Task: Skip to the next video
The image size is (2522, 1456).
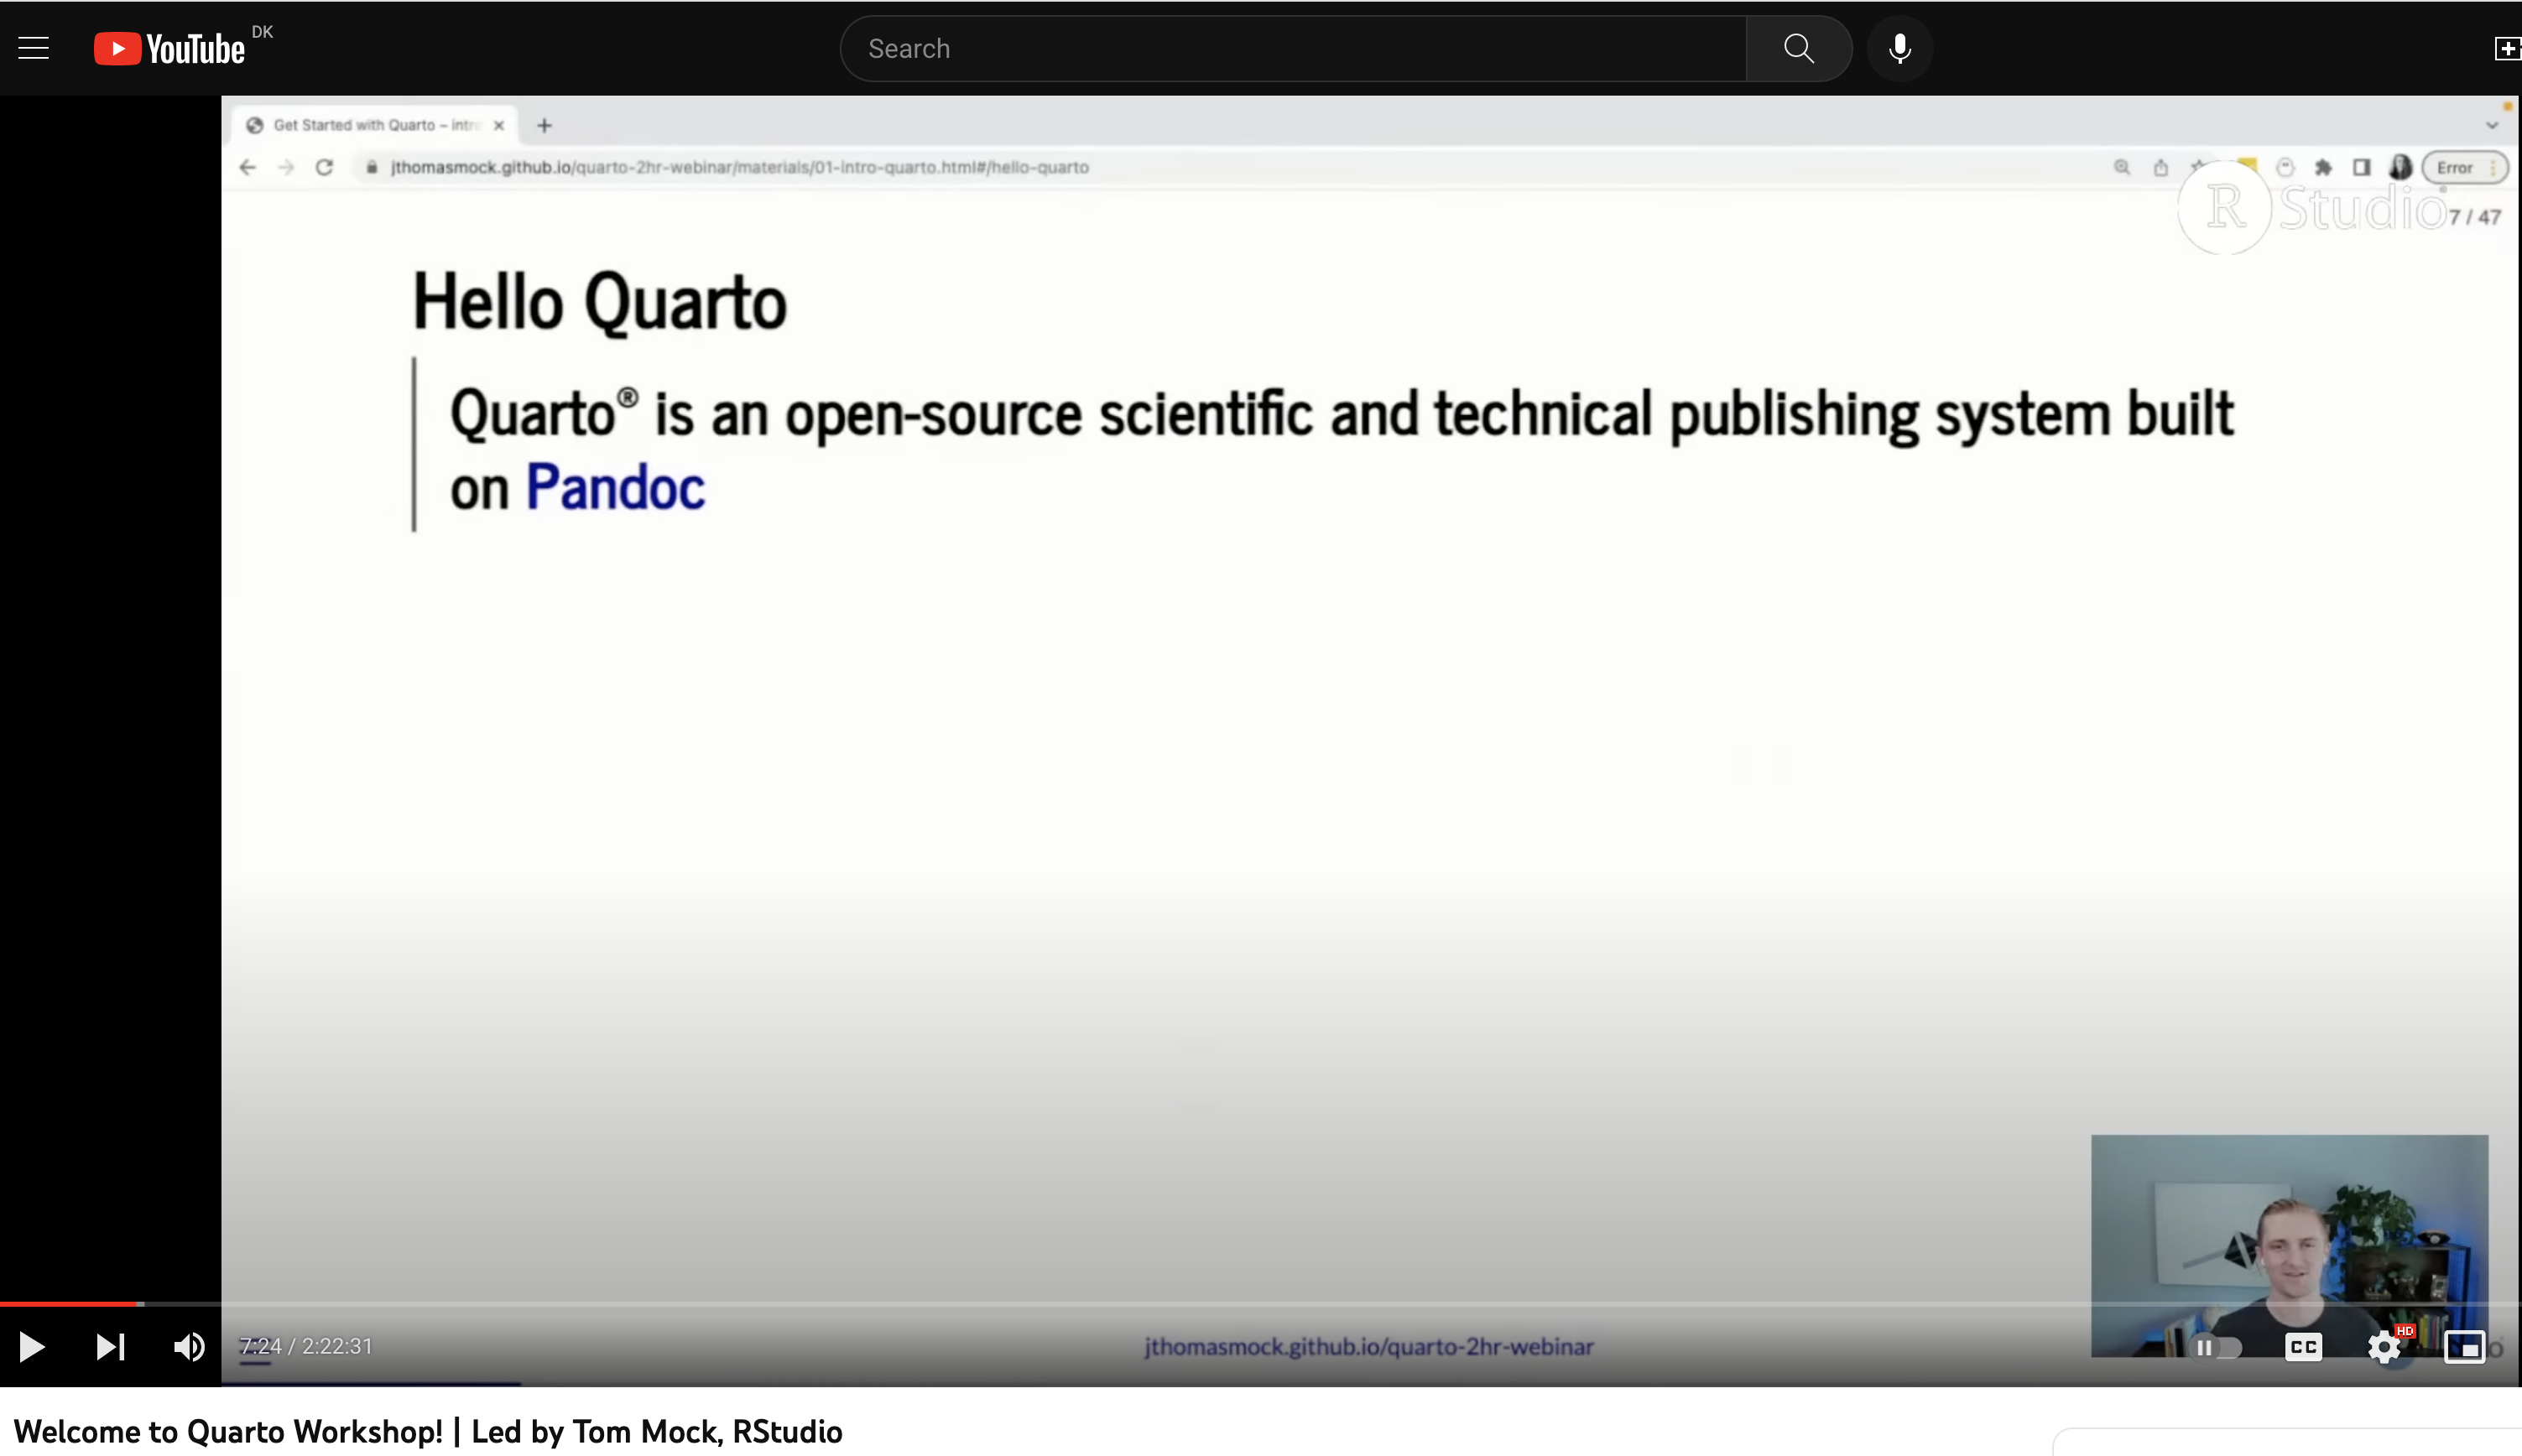Action: [110, 1347]
